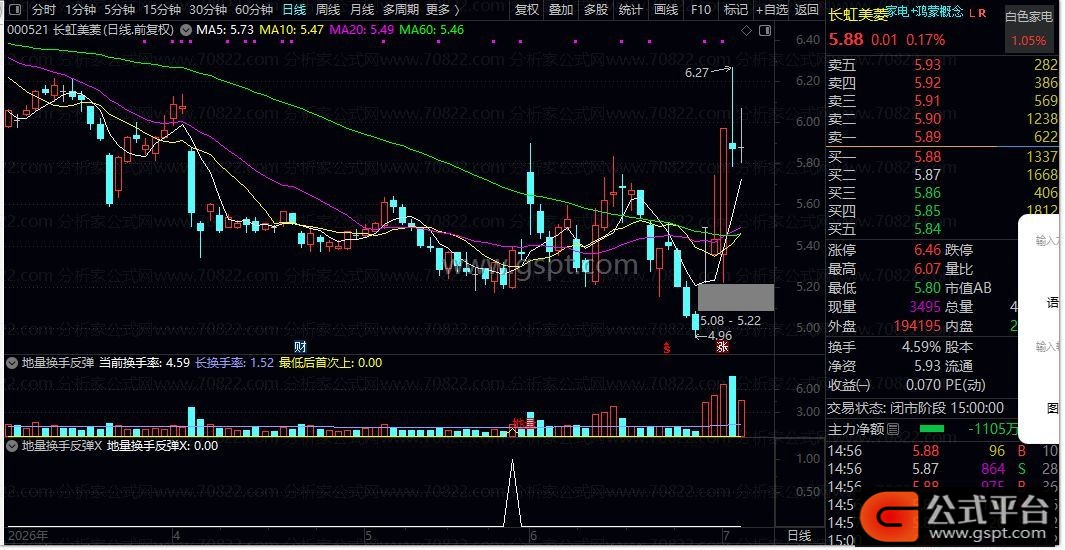
Task: Click 返回 to go back
Action: point(806,10)
